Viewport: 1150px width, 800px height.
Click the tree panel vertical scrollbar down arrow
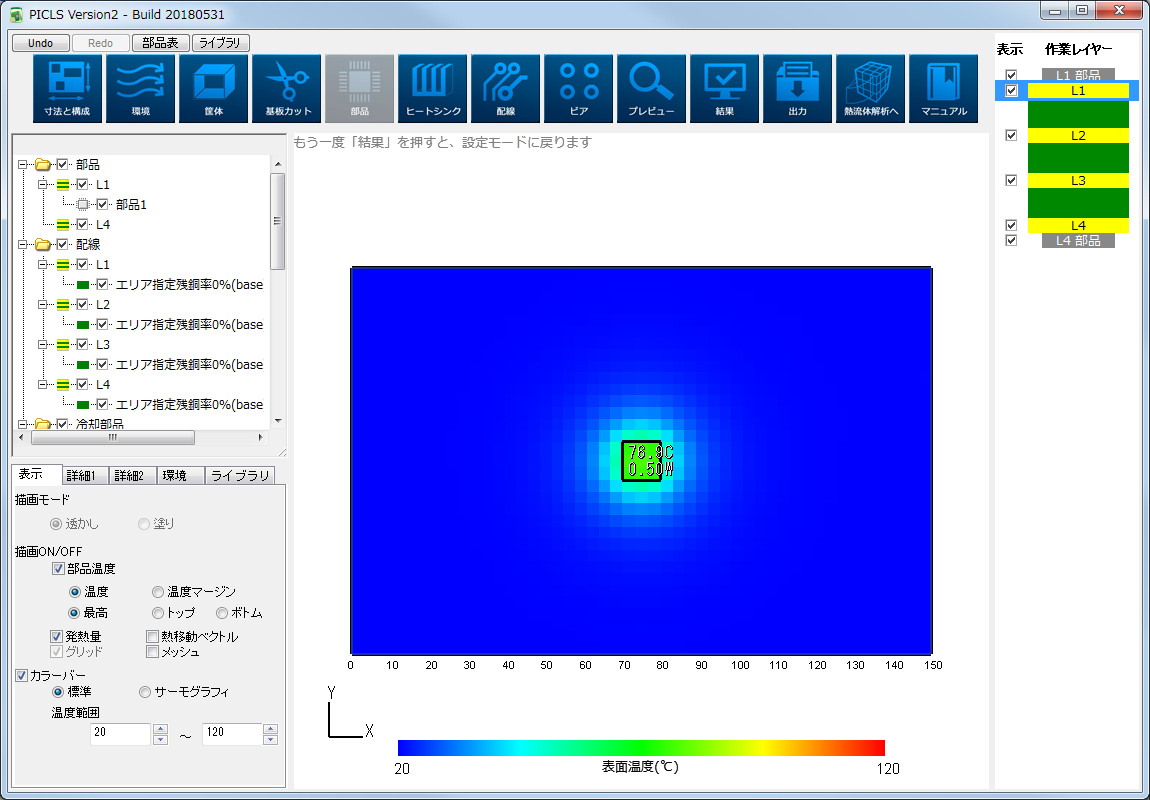(x=278, y=421)
